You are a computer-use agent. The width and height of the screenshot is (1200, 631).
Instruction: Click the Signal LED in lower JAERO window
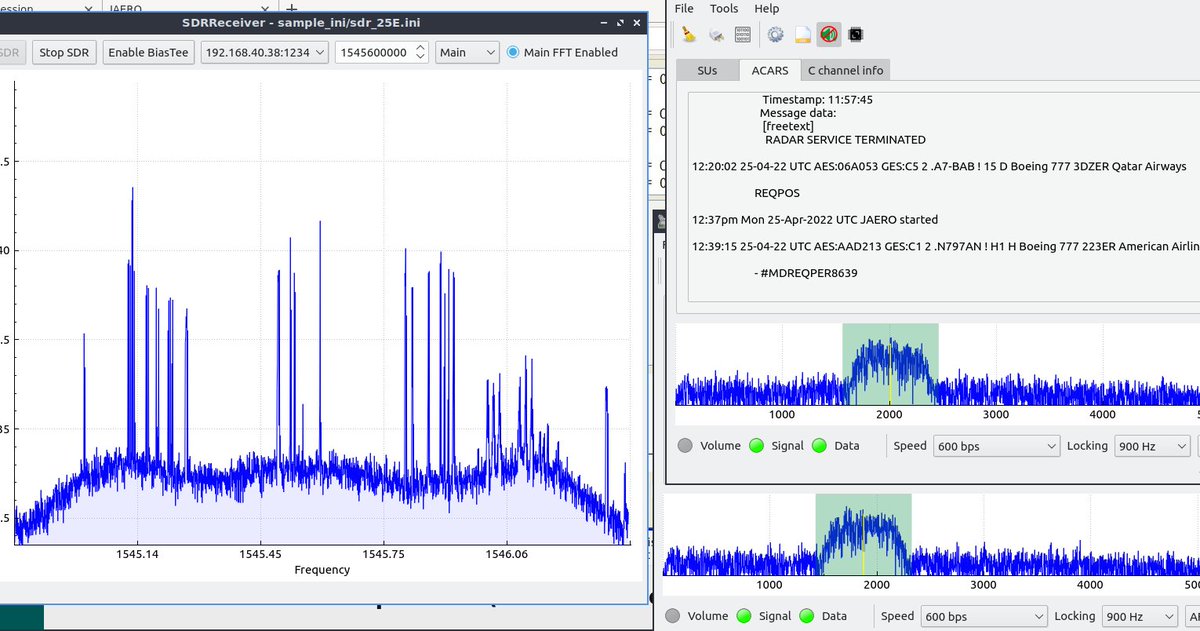tap(745, 617)
